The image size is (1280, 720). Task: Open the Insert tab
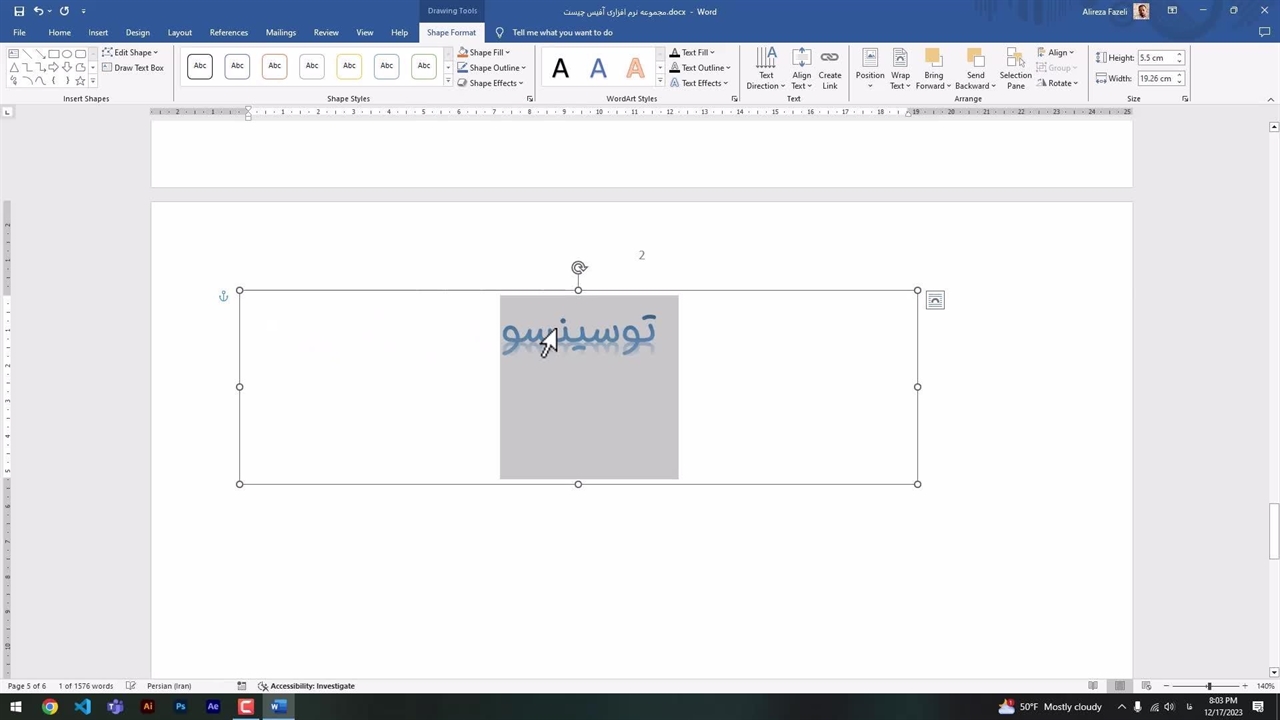[x=98, y=32]
